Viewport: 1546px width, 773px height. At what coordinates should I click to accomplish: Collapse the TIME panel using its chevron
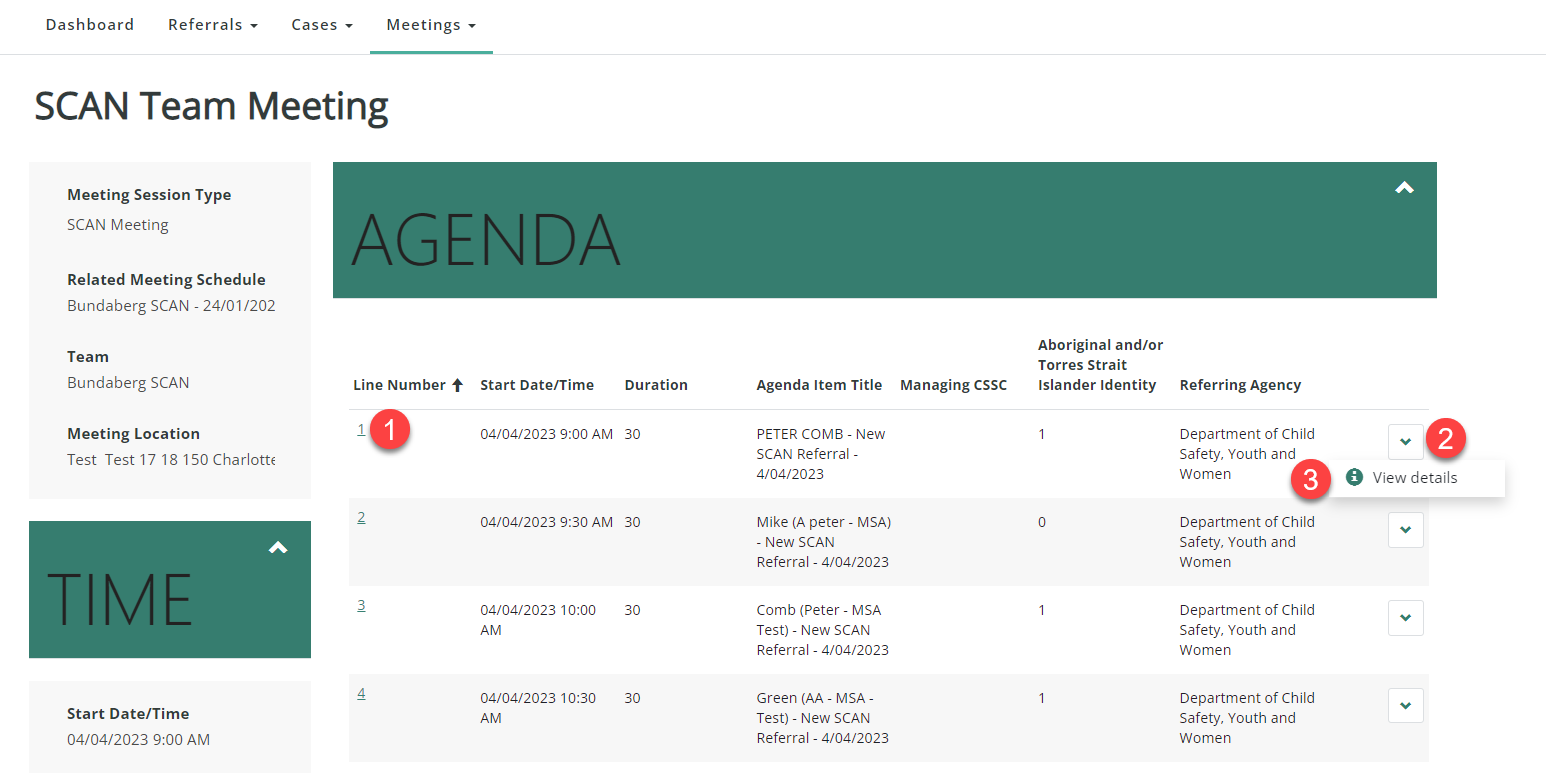coord(278,547)
